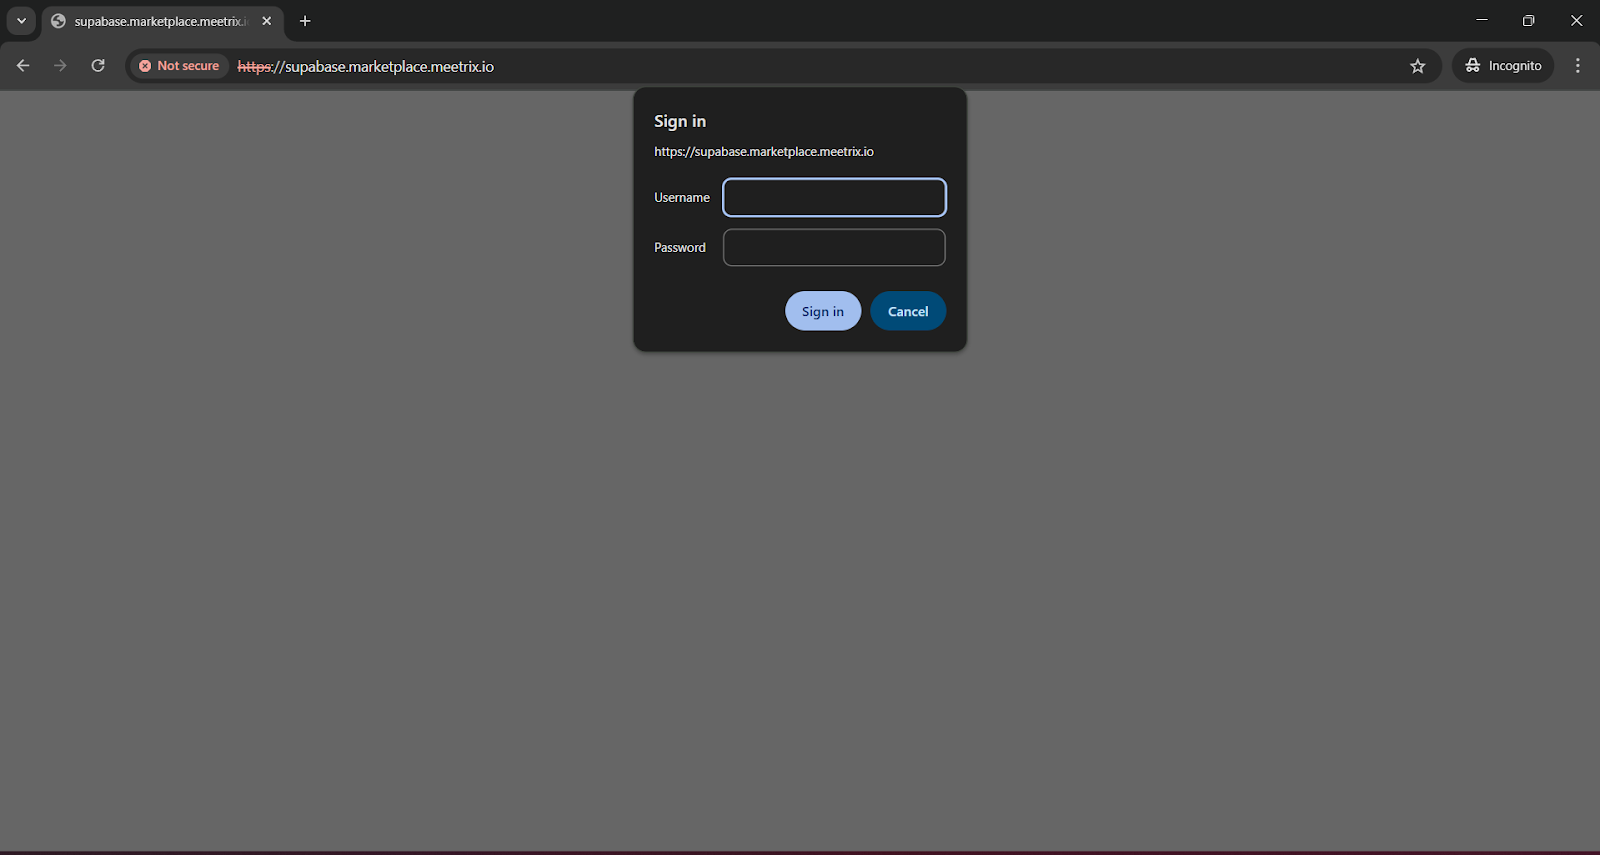Click the browser forward arrow
1600x855 pixels.
60,66
